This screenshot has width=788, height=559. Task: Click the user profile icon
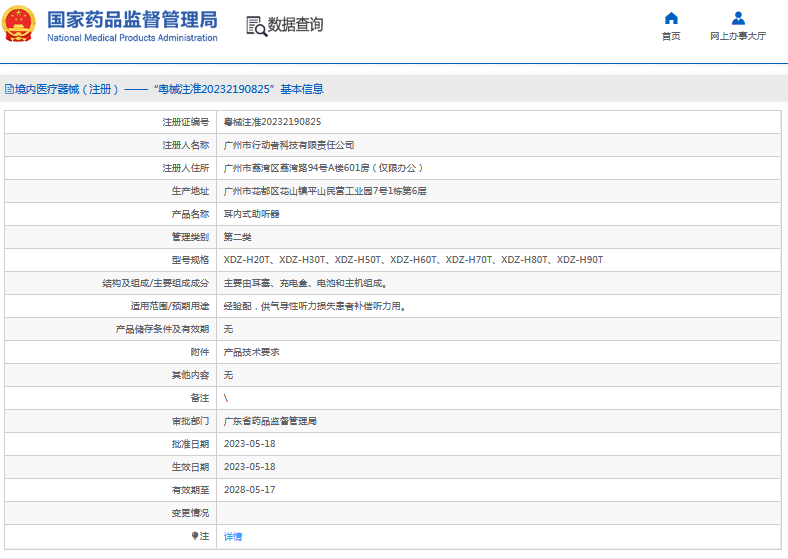click(x=738, y=18)
